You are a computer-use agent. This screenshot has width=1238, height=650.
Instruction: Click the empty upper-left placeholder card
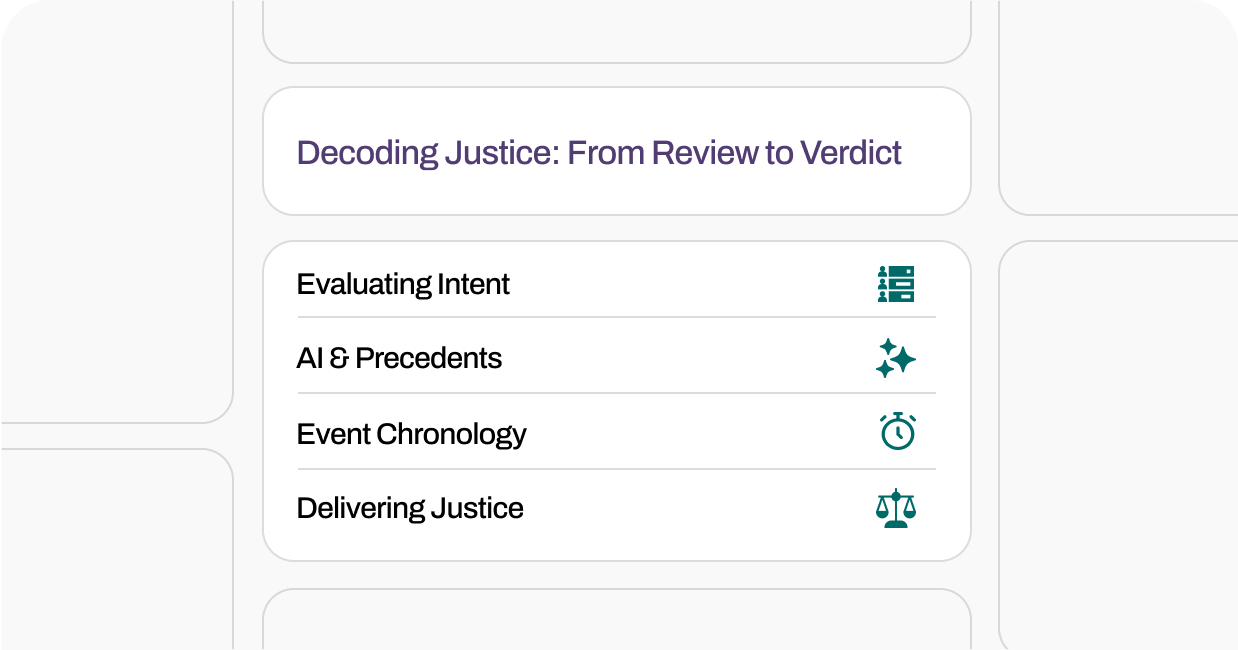click(x=116, y=211)
